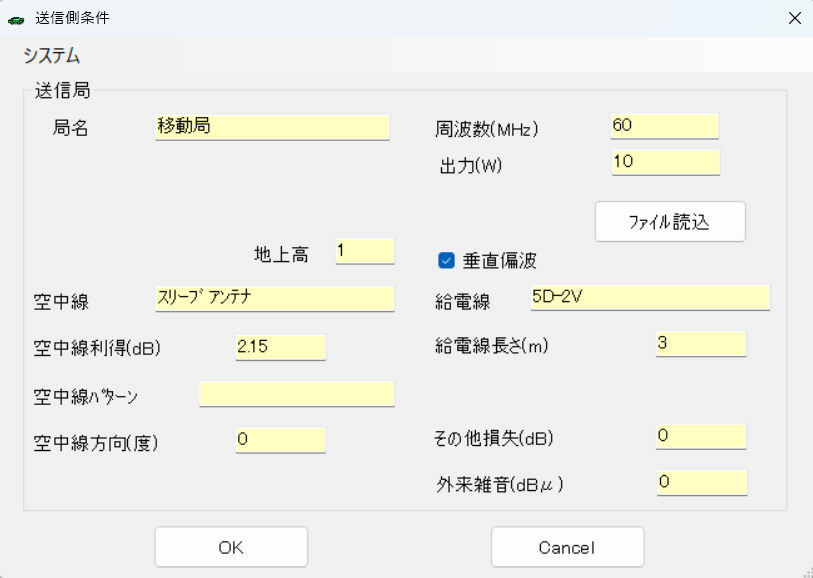Viewport: 813px width, 578px height.
Task: Focus the 空中線利得(dB) field
Action: (280, 346)
